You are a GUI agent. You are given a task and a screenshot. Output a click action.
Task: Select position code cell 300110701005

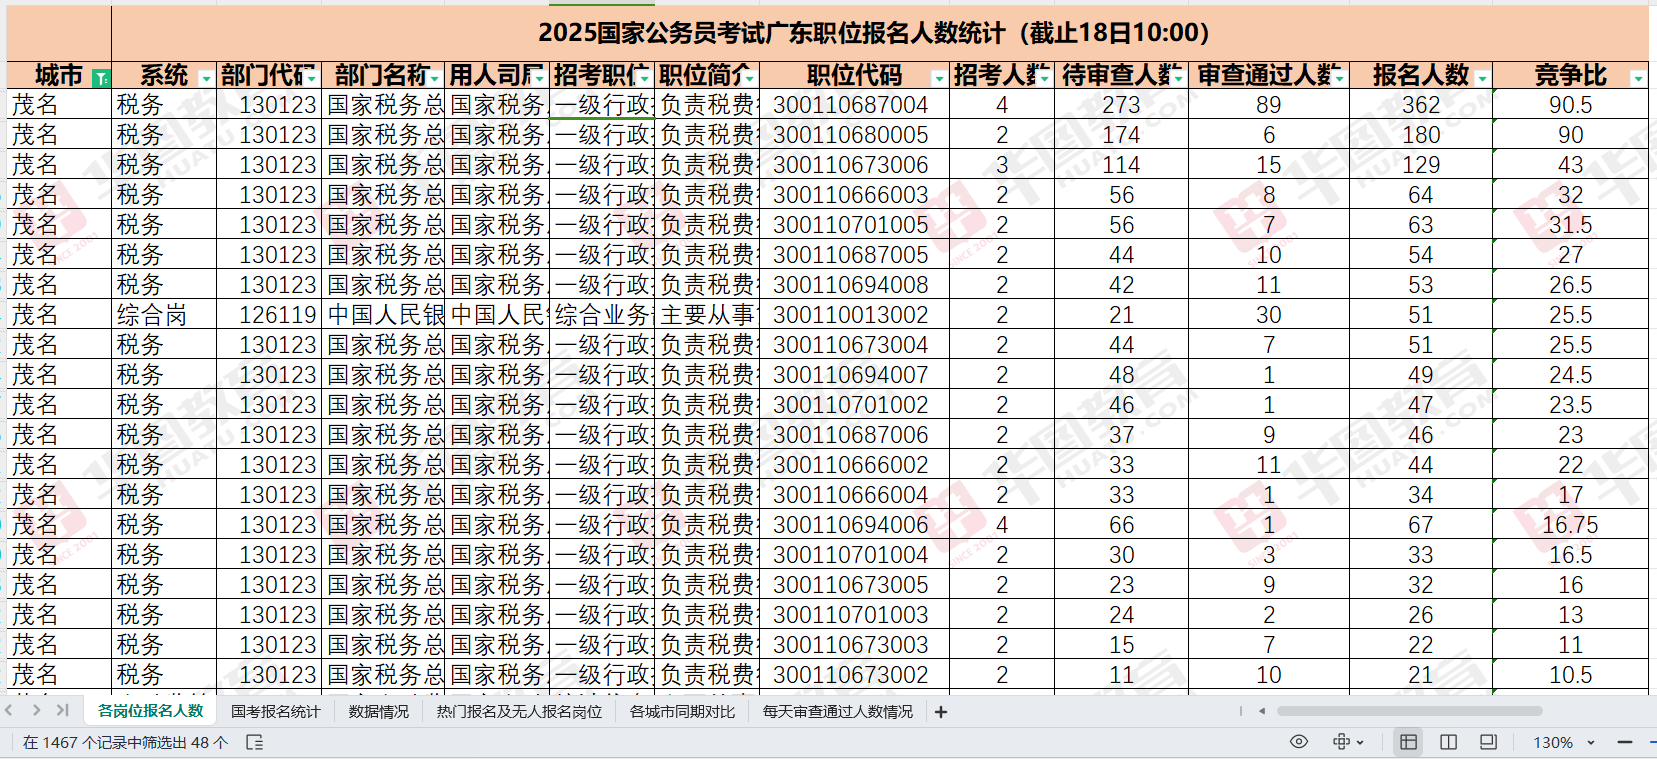click(x=854, y=225)
